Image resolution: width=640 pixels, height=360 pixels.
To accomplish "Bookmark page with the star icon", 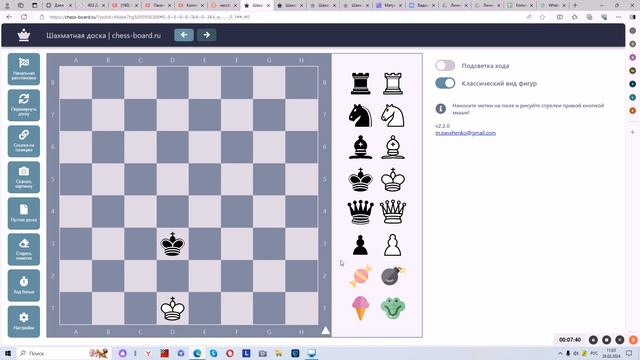I will point(542,17).
